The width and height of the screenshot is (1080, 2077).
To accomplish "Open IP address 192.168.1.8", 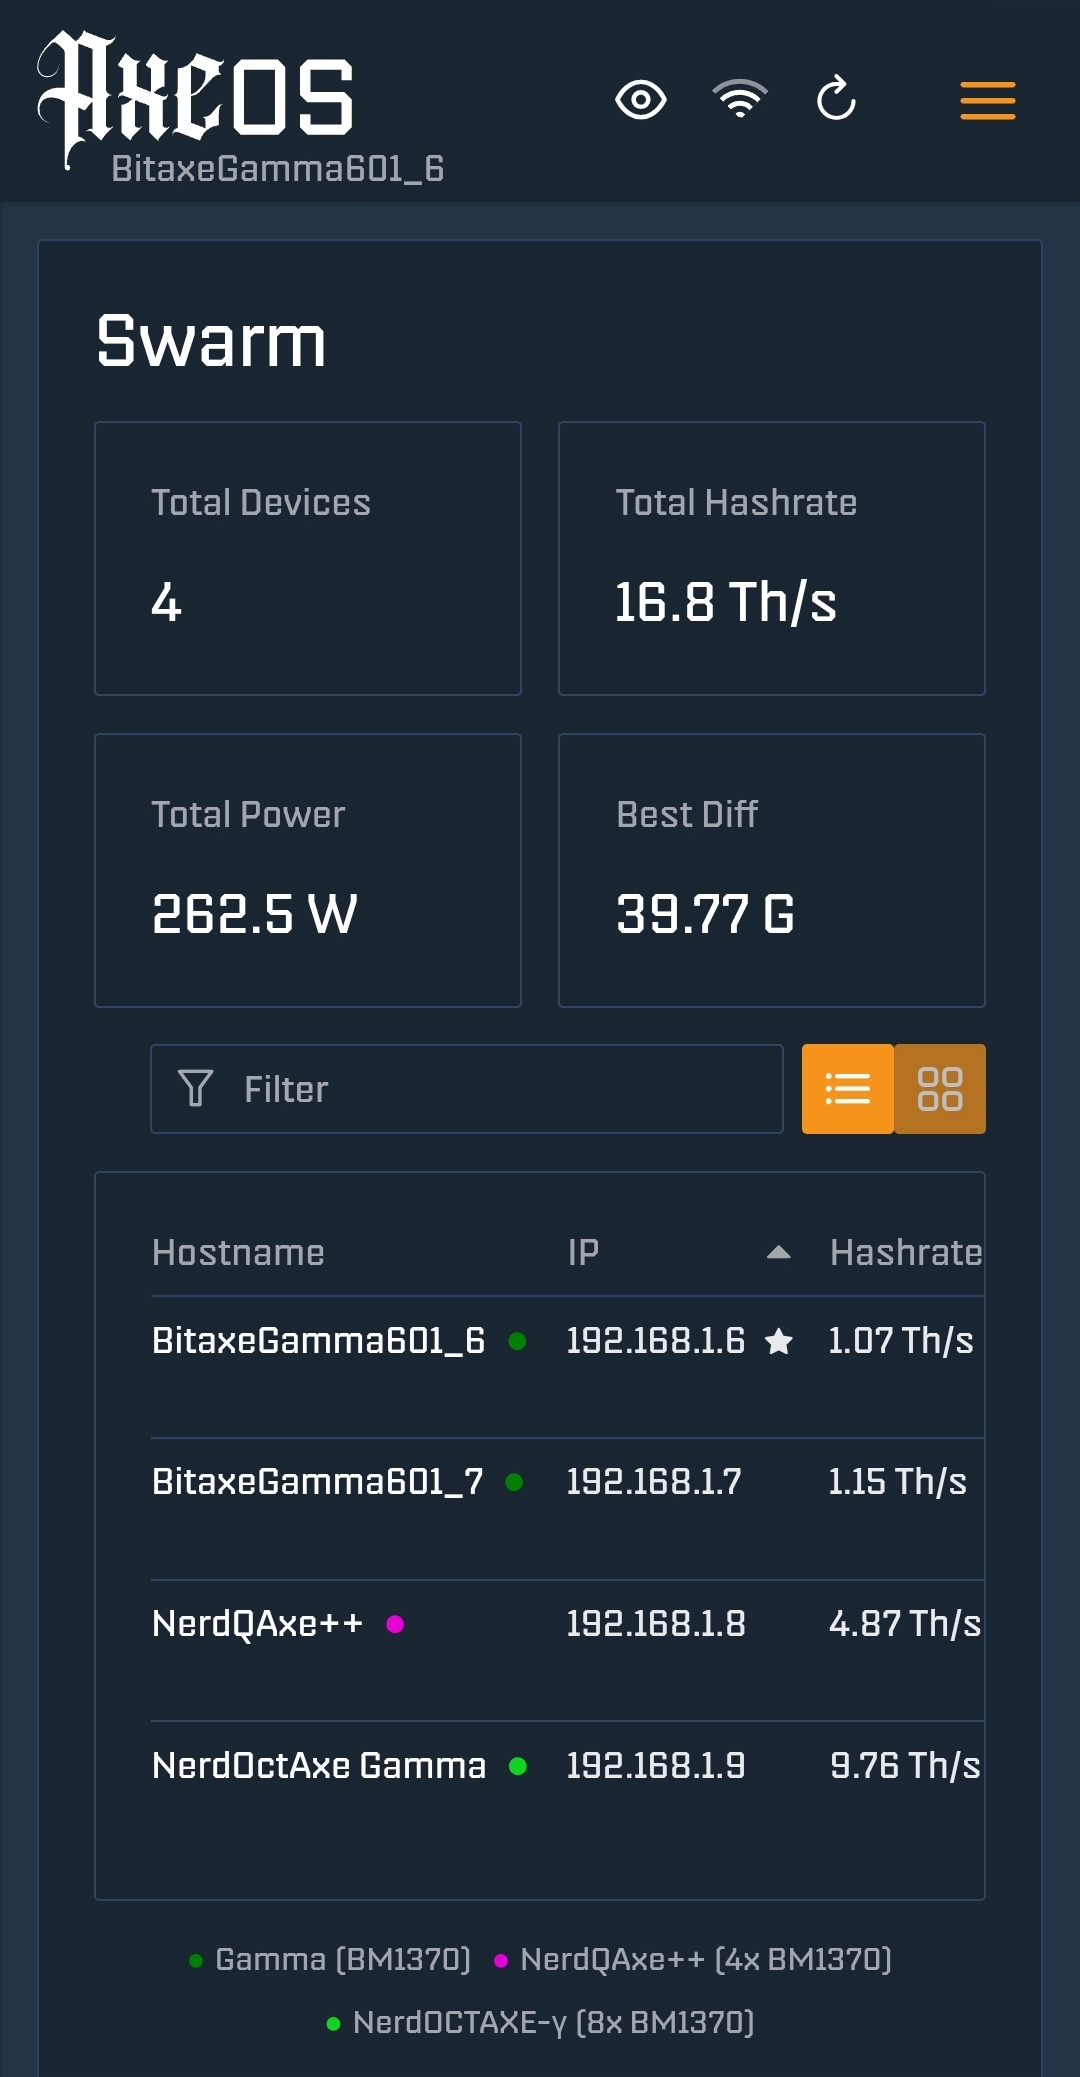I will [x=656, y=1624].
